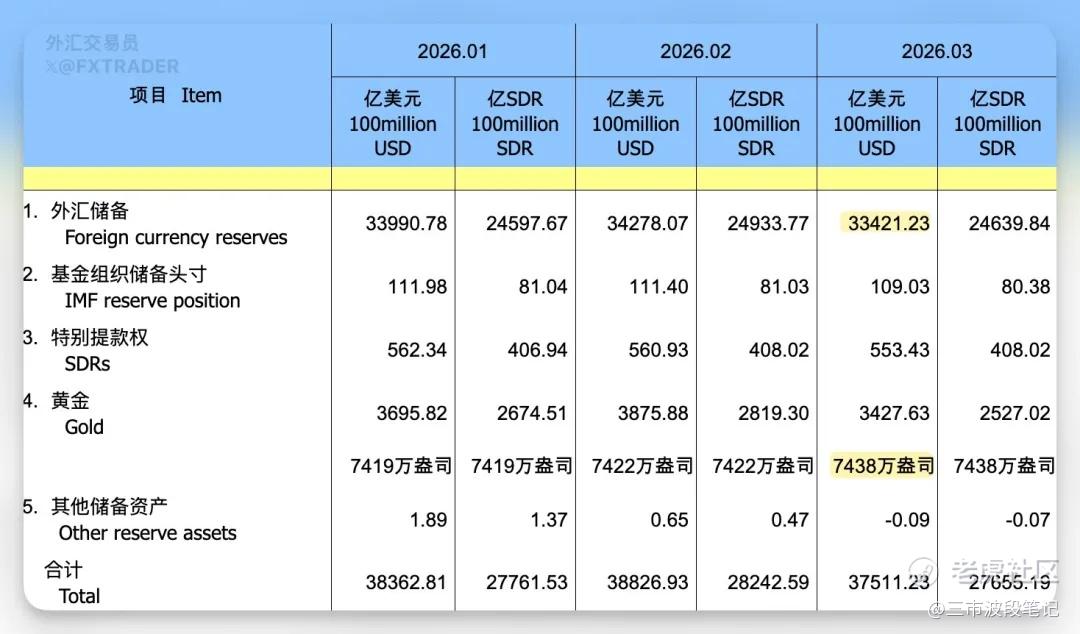Select the 24933.77 cell
The width and height of the screenshot is (1080, 634).
click(768, 223)
